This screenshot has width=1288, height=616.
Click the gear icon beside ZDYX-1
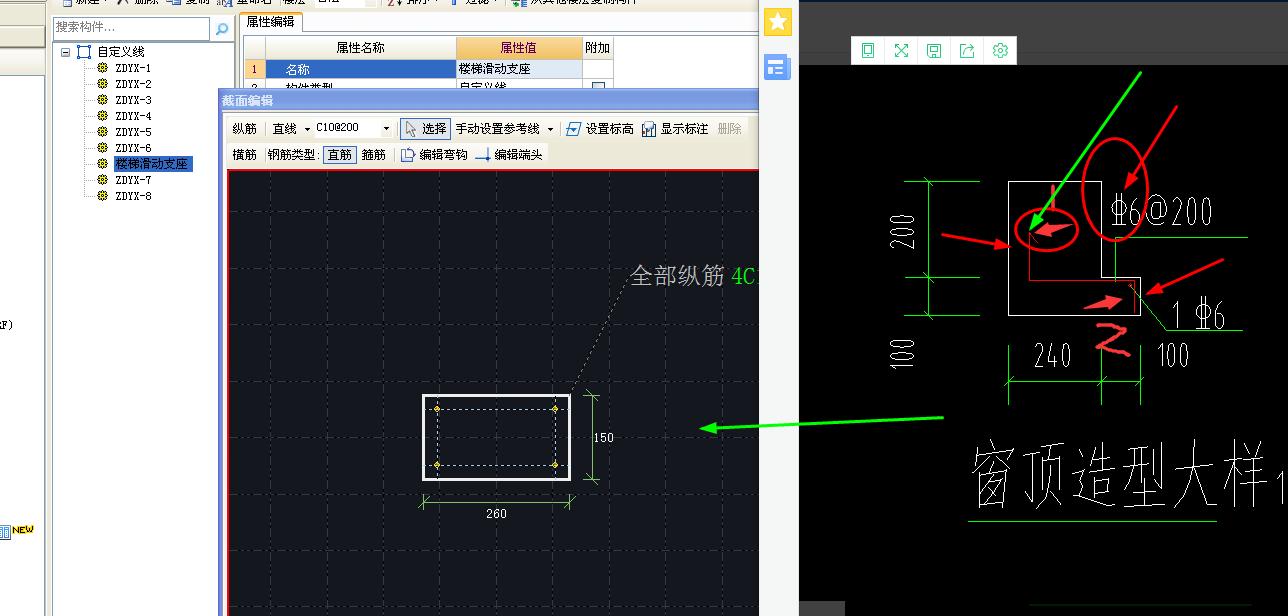[x=102, y=68]
